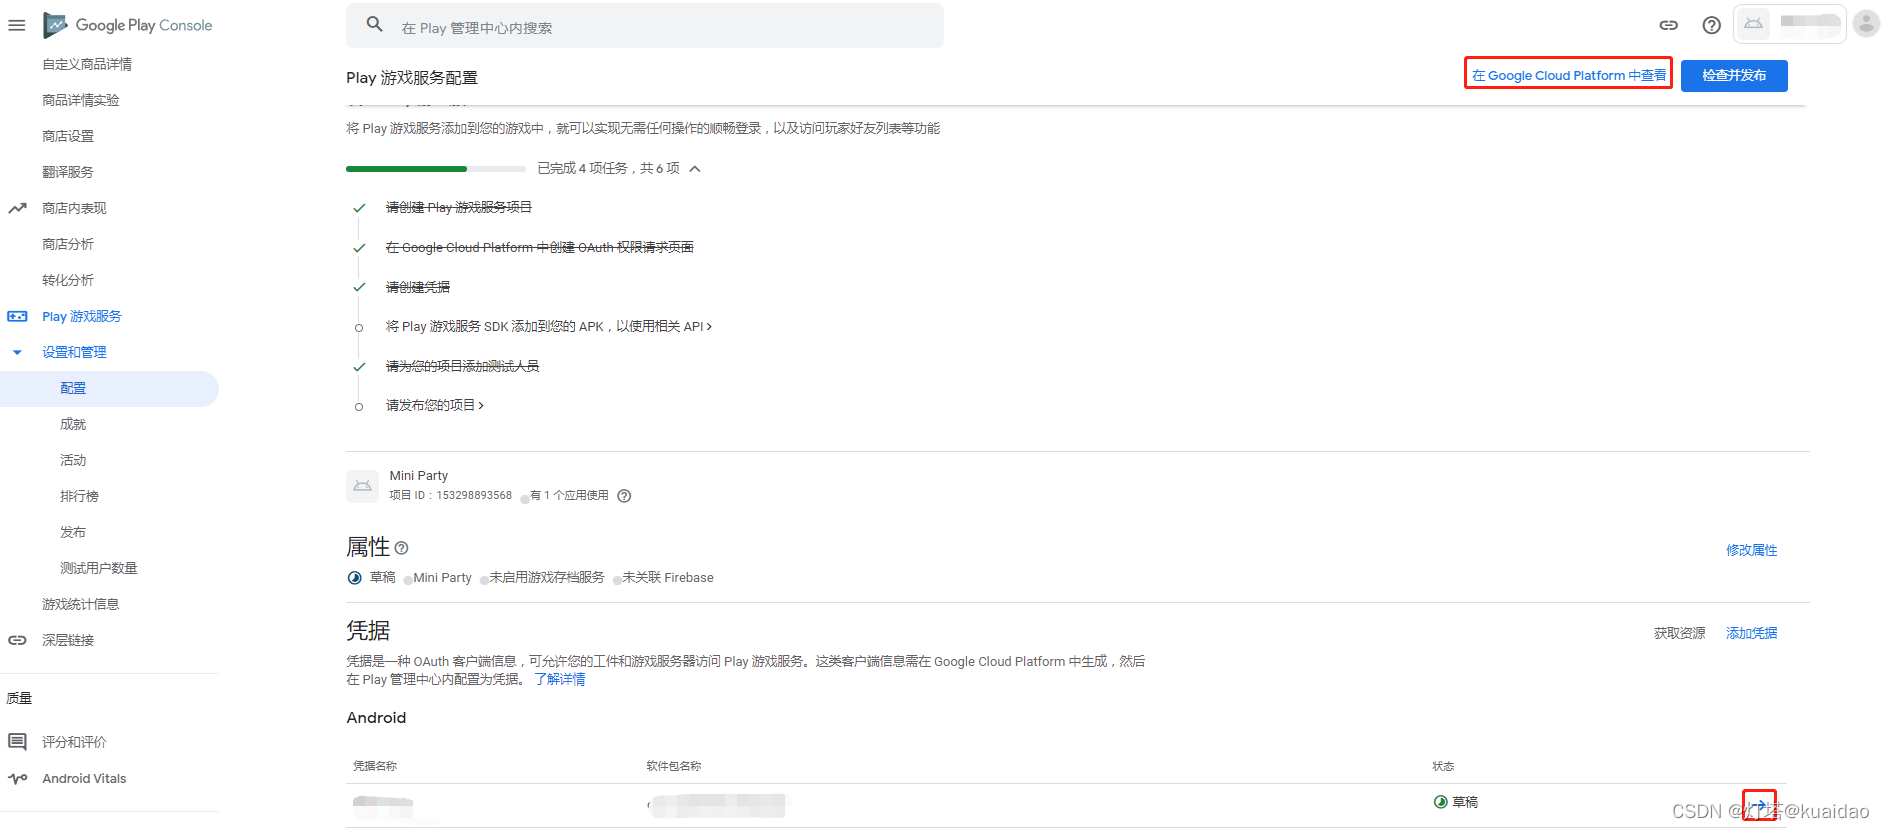1884x830 pixels.
Task: Open the help question mark icon
Action: tap(1712, 25)
